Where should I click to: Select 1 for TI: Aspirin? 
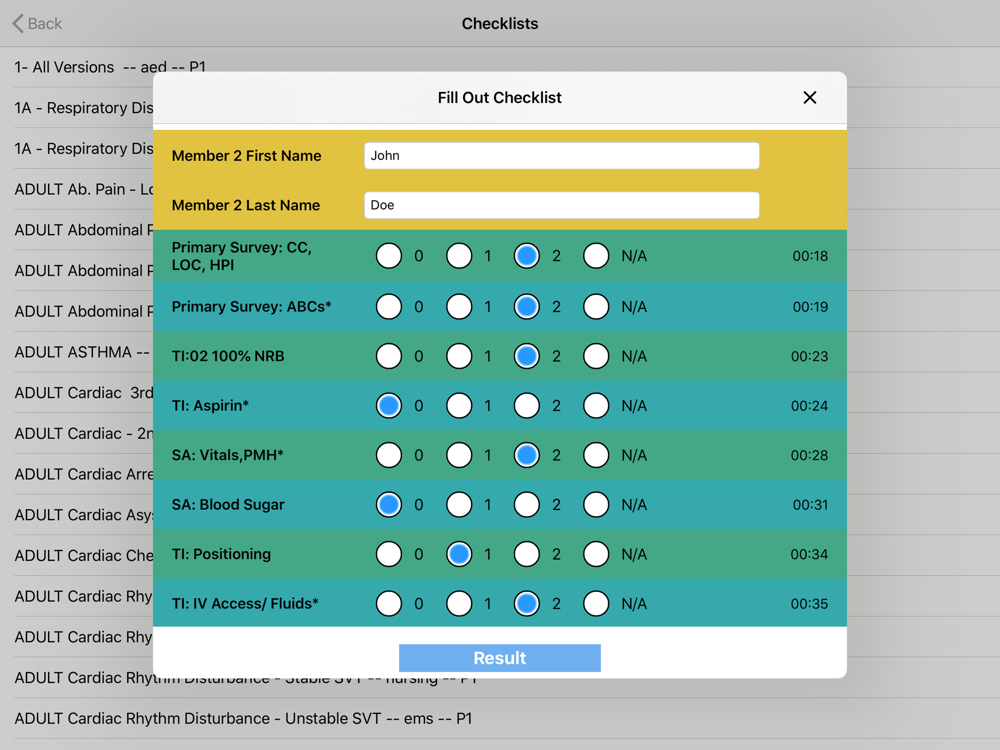click(459, 406)
